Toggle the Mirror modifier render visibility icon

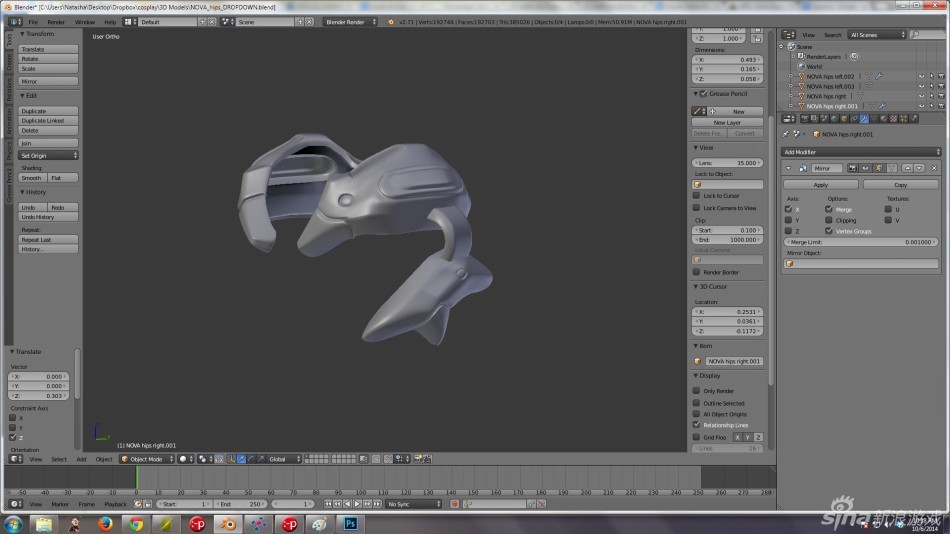[x=853, y=168]
